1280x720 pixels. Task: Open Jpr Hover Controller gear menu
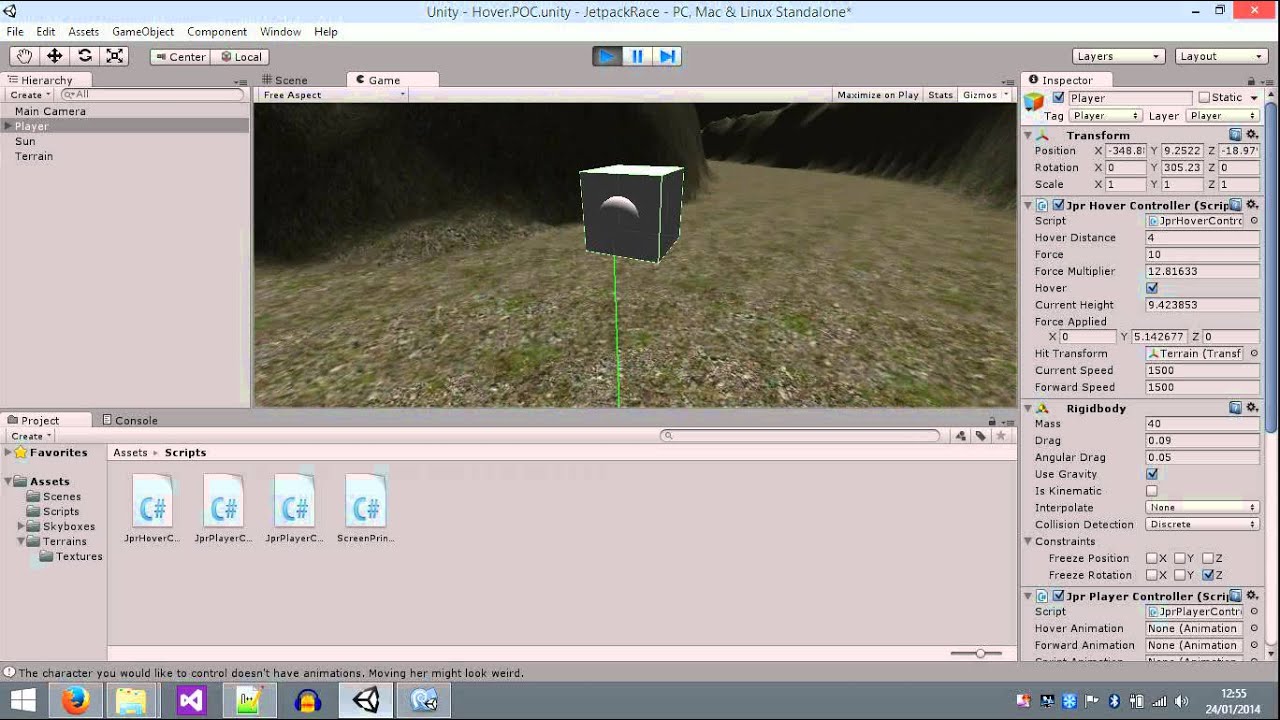pyautogui.click(x=1252, y=205)
